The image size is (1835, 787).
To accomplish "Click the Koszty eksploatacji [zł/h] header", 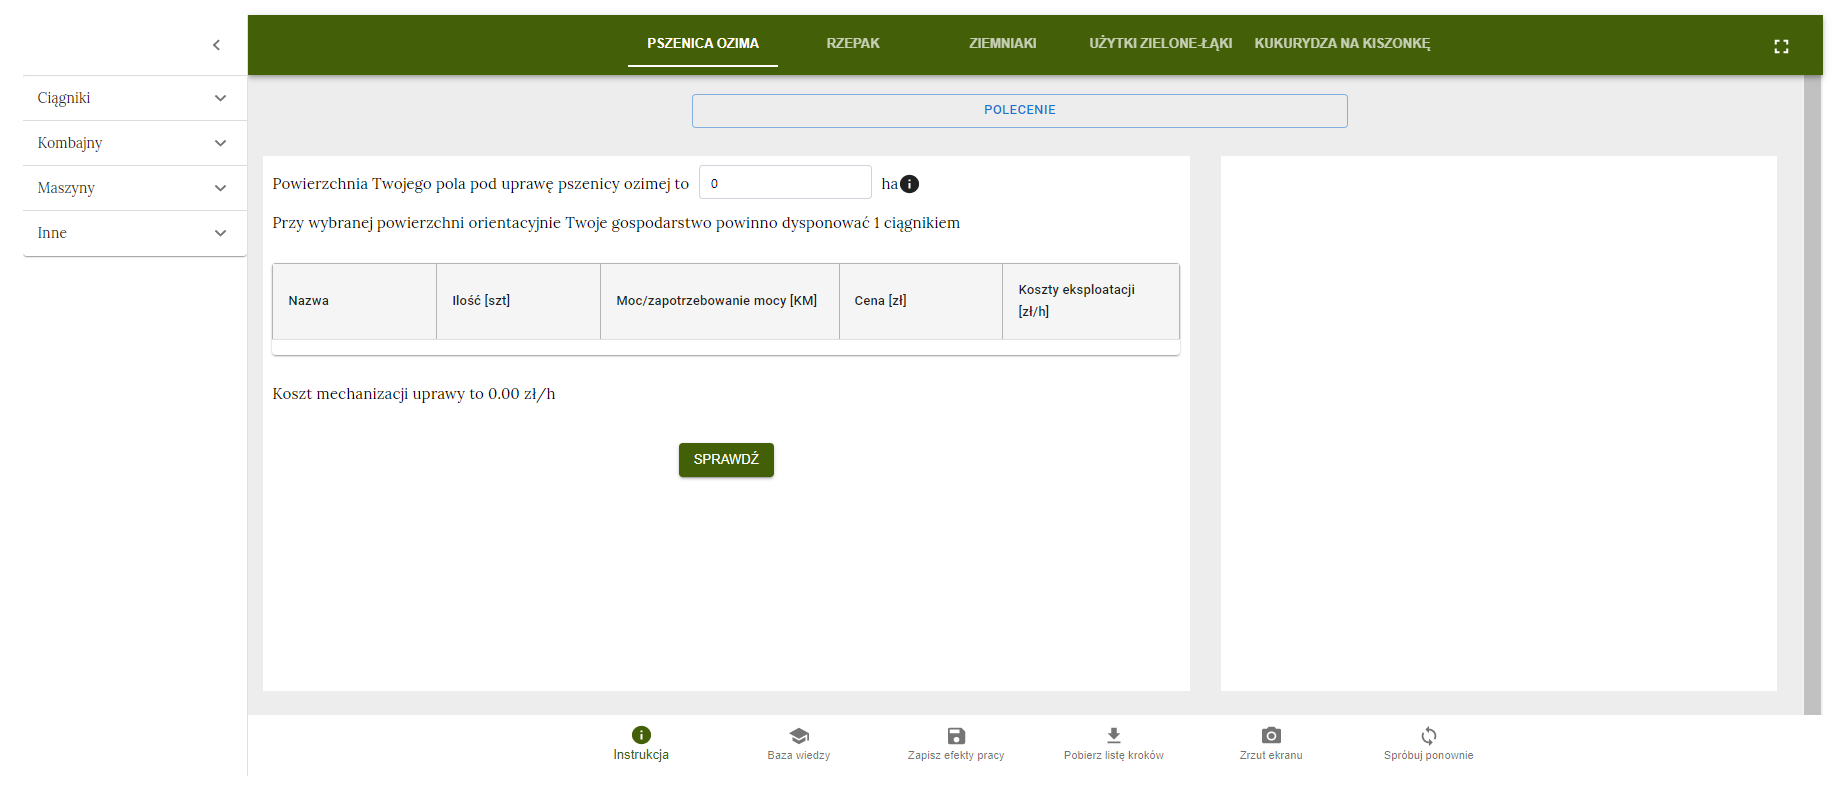I will pyautogui.click(x=1091, y=301).
